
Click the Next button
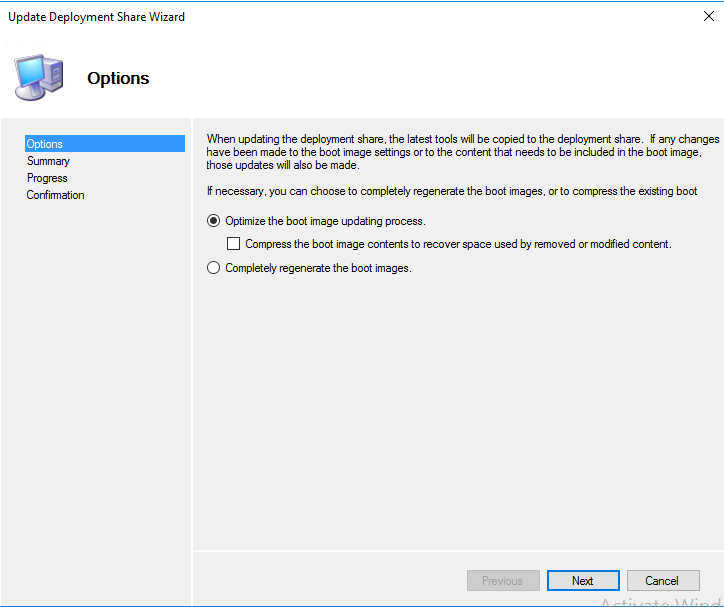point(583,580)
